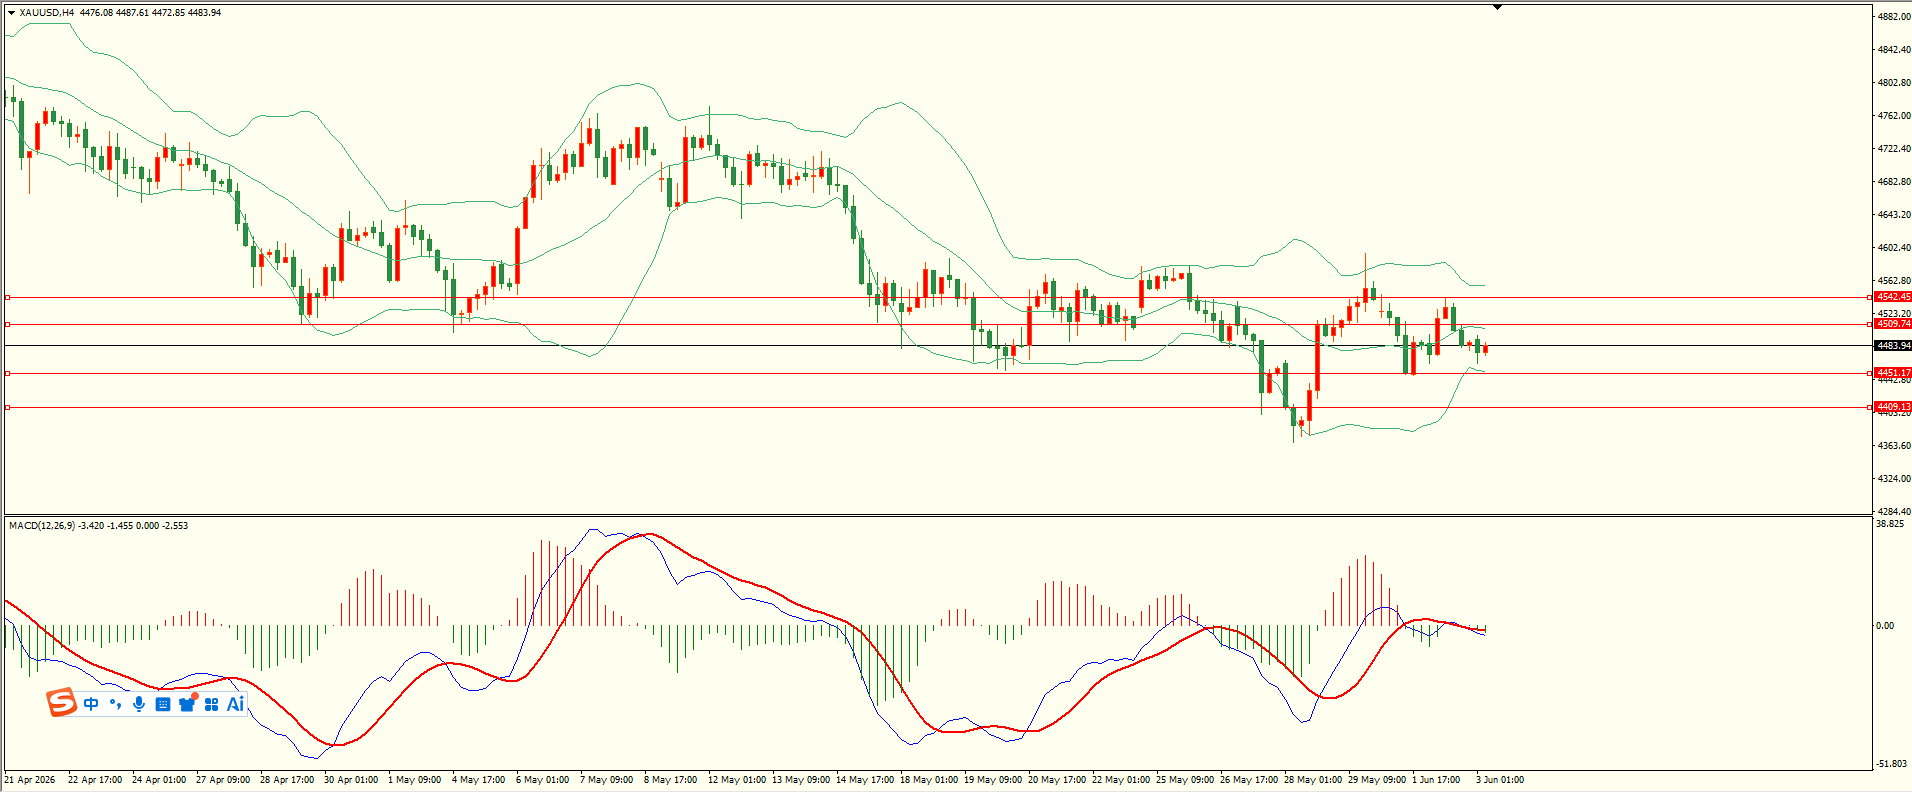Select the 4509.74 red price label
The height and width of the screenshot is (793, 1912).
tap(1893, 324)
